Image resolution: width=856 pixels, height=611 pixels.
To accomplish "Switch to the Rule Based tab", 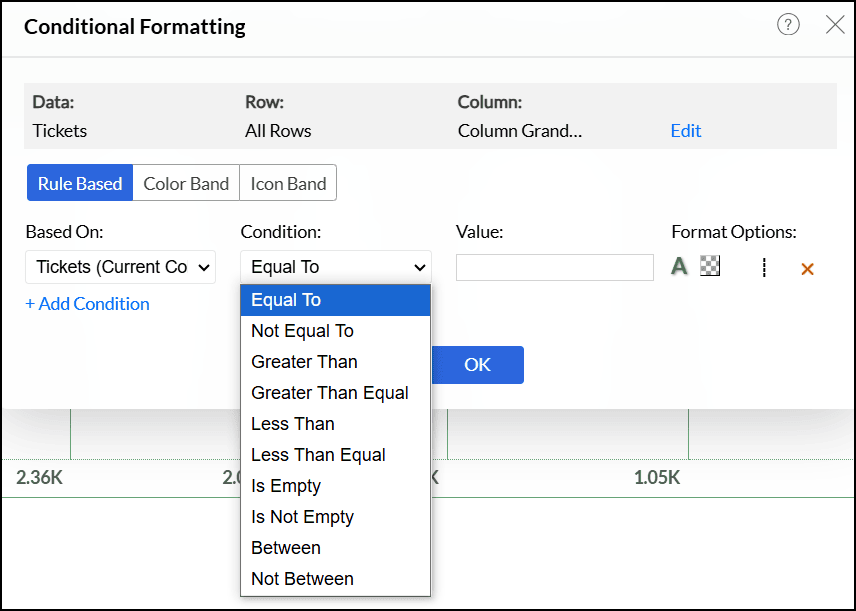I will (x=80, y=183).
